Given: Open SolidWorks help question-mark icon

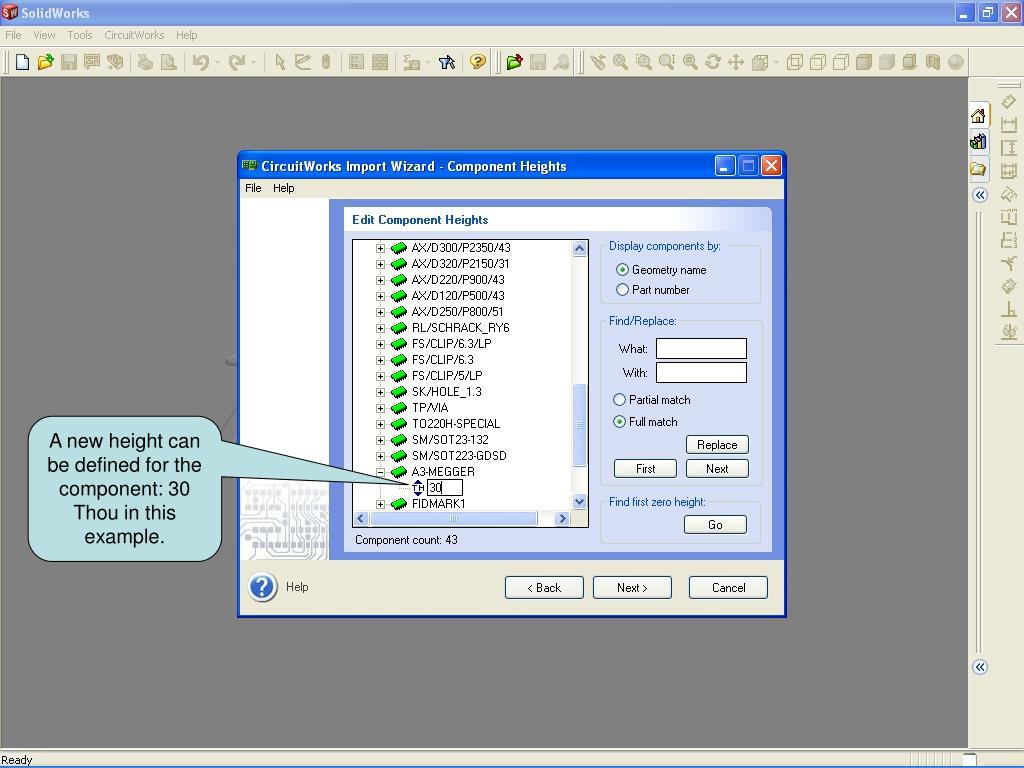Looking at the screenshot, I should tap(478, 62).
